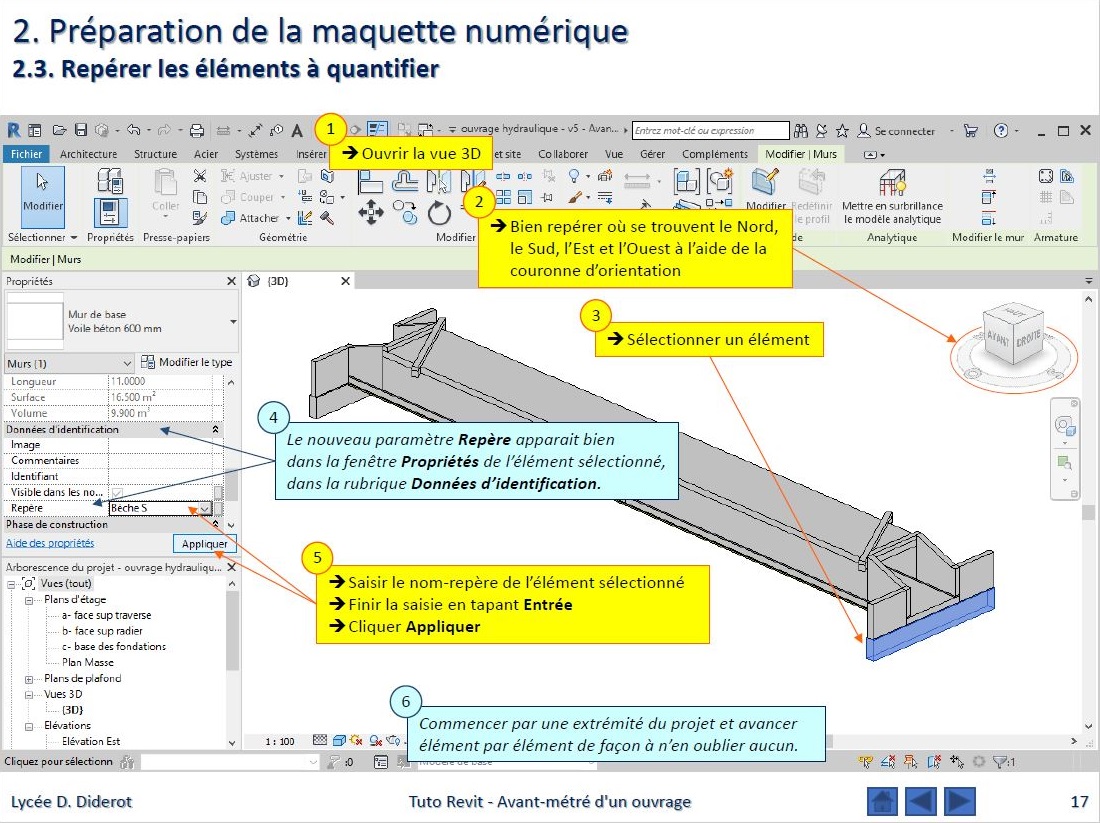Close the Propriétés palette
1100x823 pixels.
coord(232,281)
